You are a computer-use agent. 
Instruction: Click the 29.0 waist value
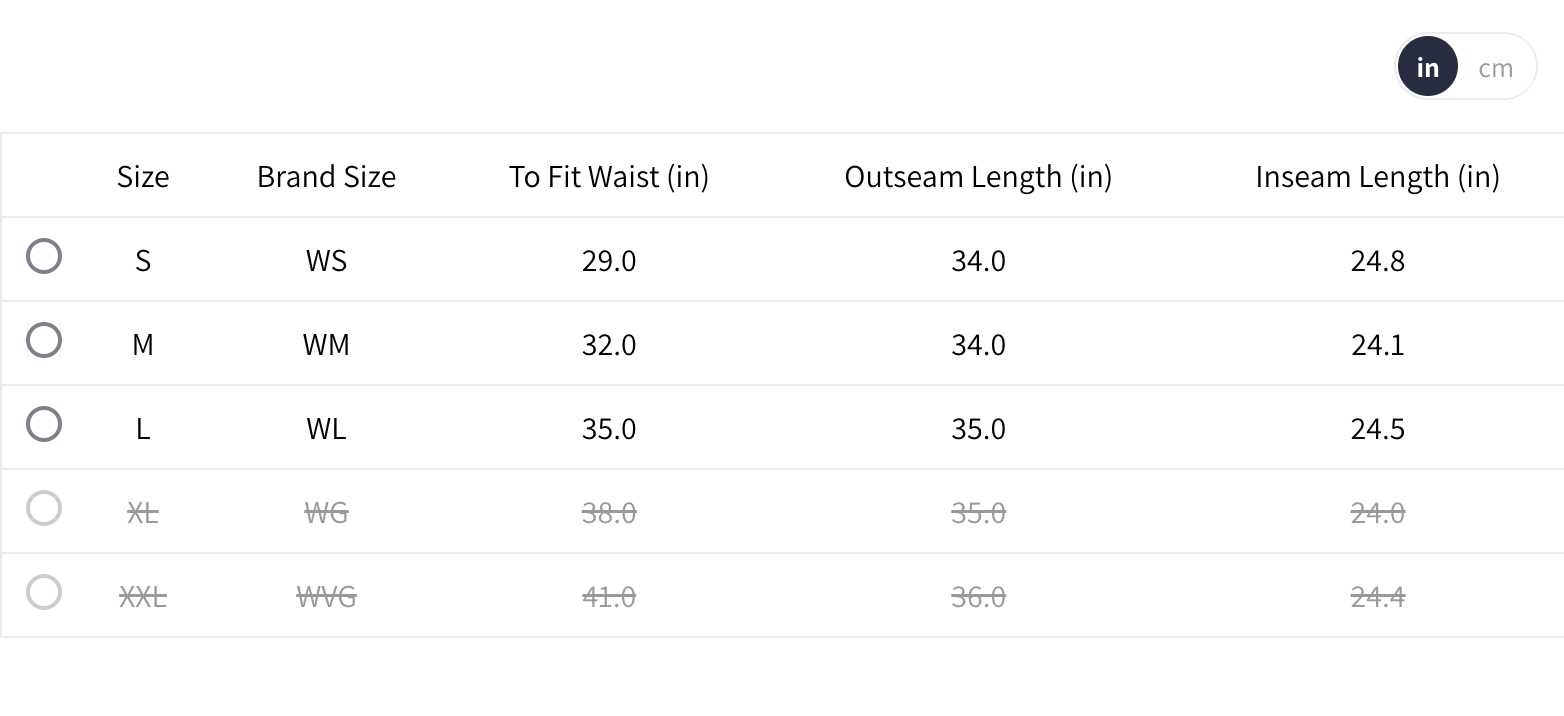(x=608, y=261)
